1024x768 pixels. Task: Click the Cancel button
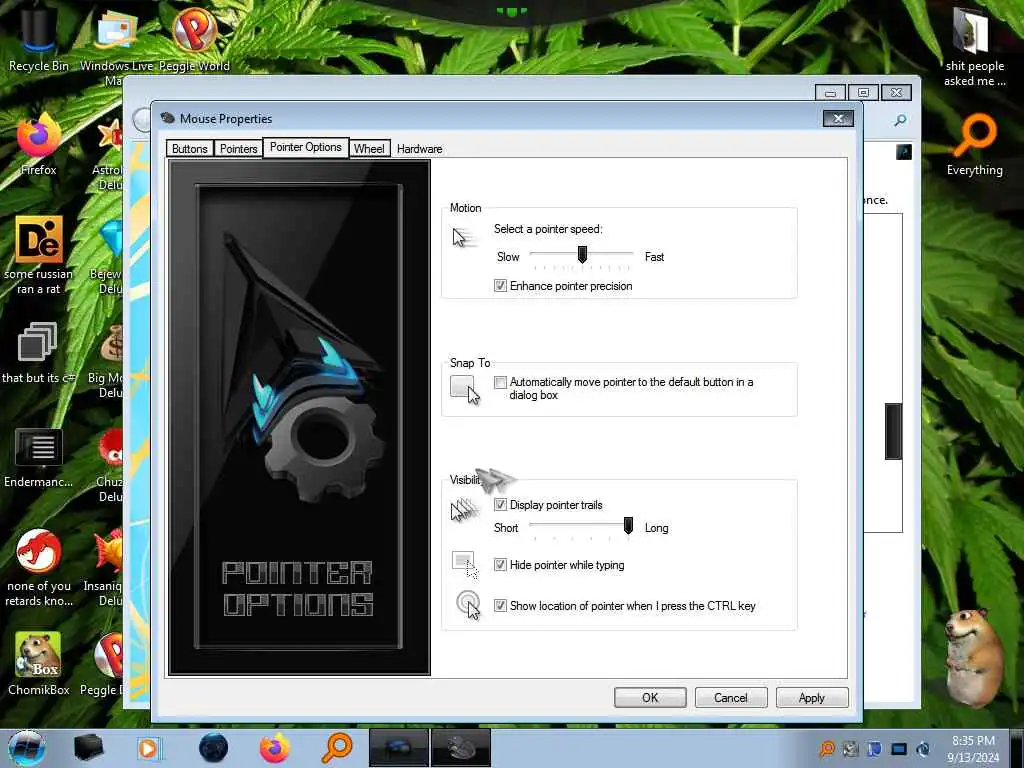pos(731,697)
